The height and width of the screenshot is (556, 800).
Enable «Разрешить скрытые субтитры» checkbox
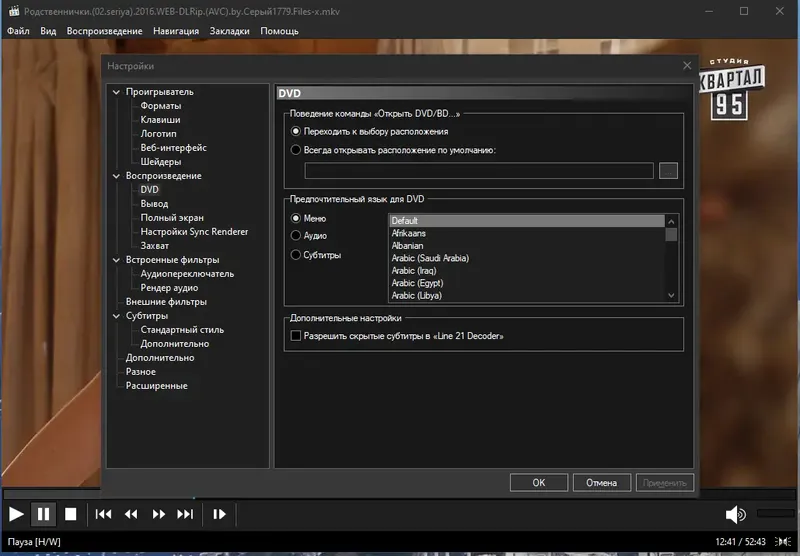point(296,336)
